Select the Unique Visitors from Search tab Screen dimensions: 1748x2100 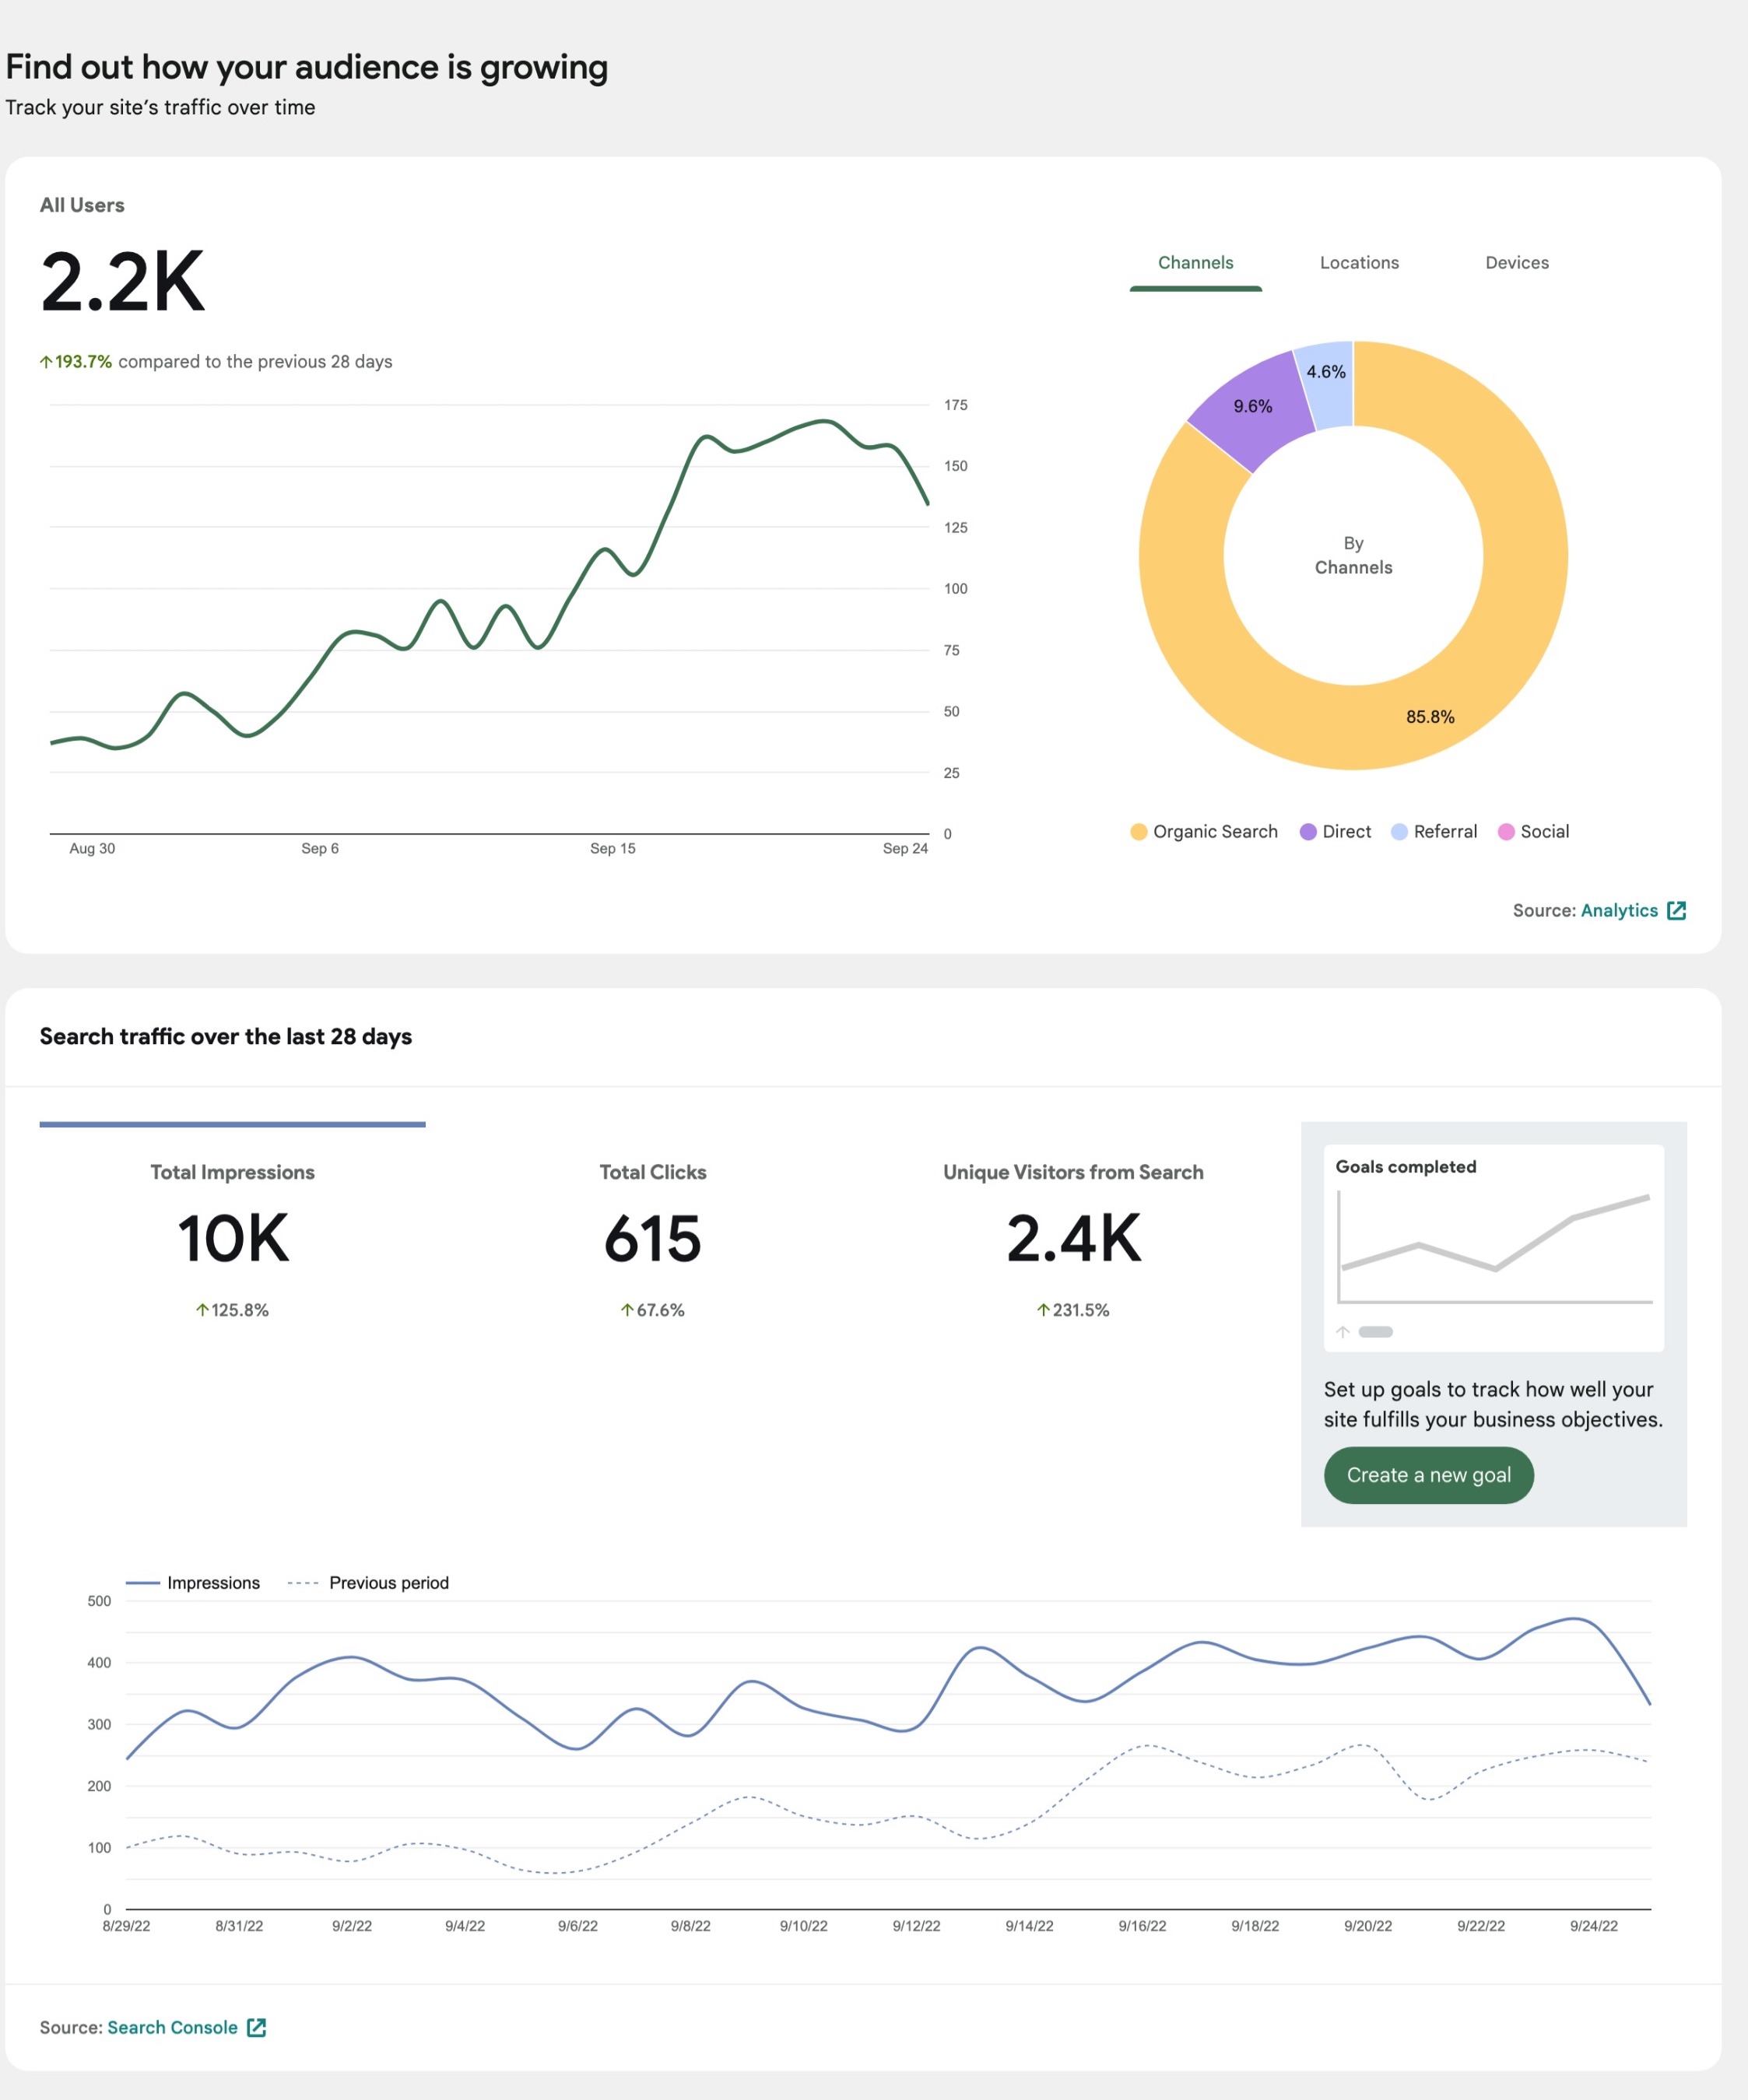click(x=1073, y=1240)
